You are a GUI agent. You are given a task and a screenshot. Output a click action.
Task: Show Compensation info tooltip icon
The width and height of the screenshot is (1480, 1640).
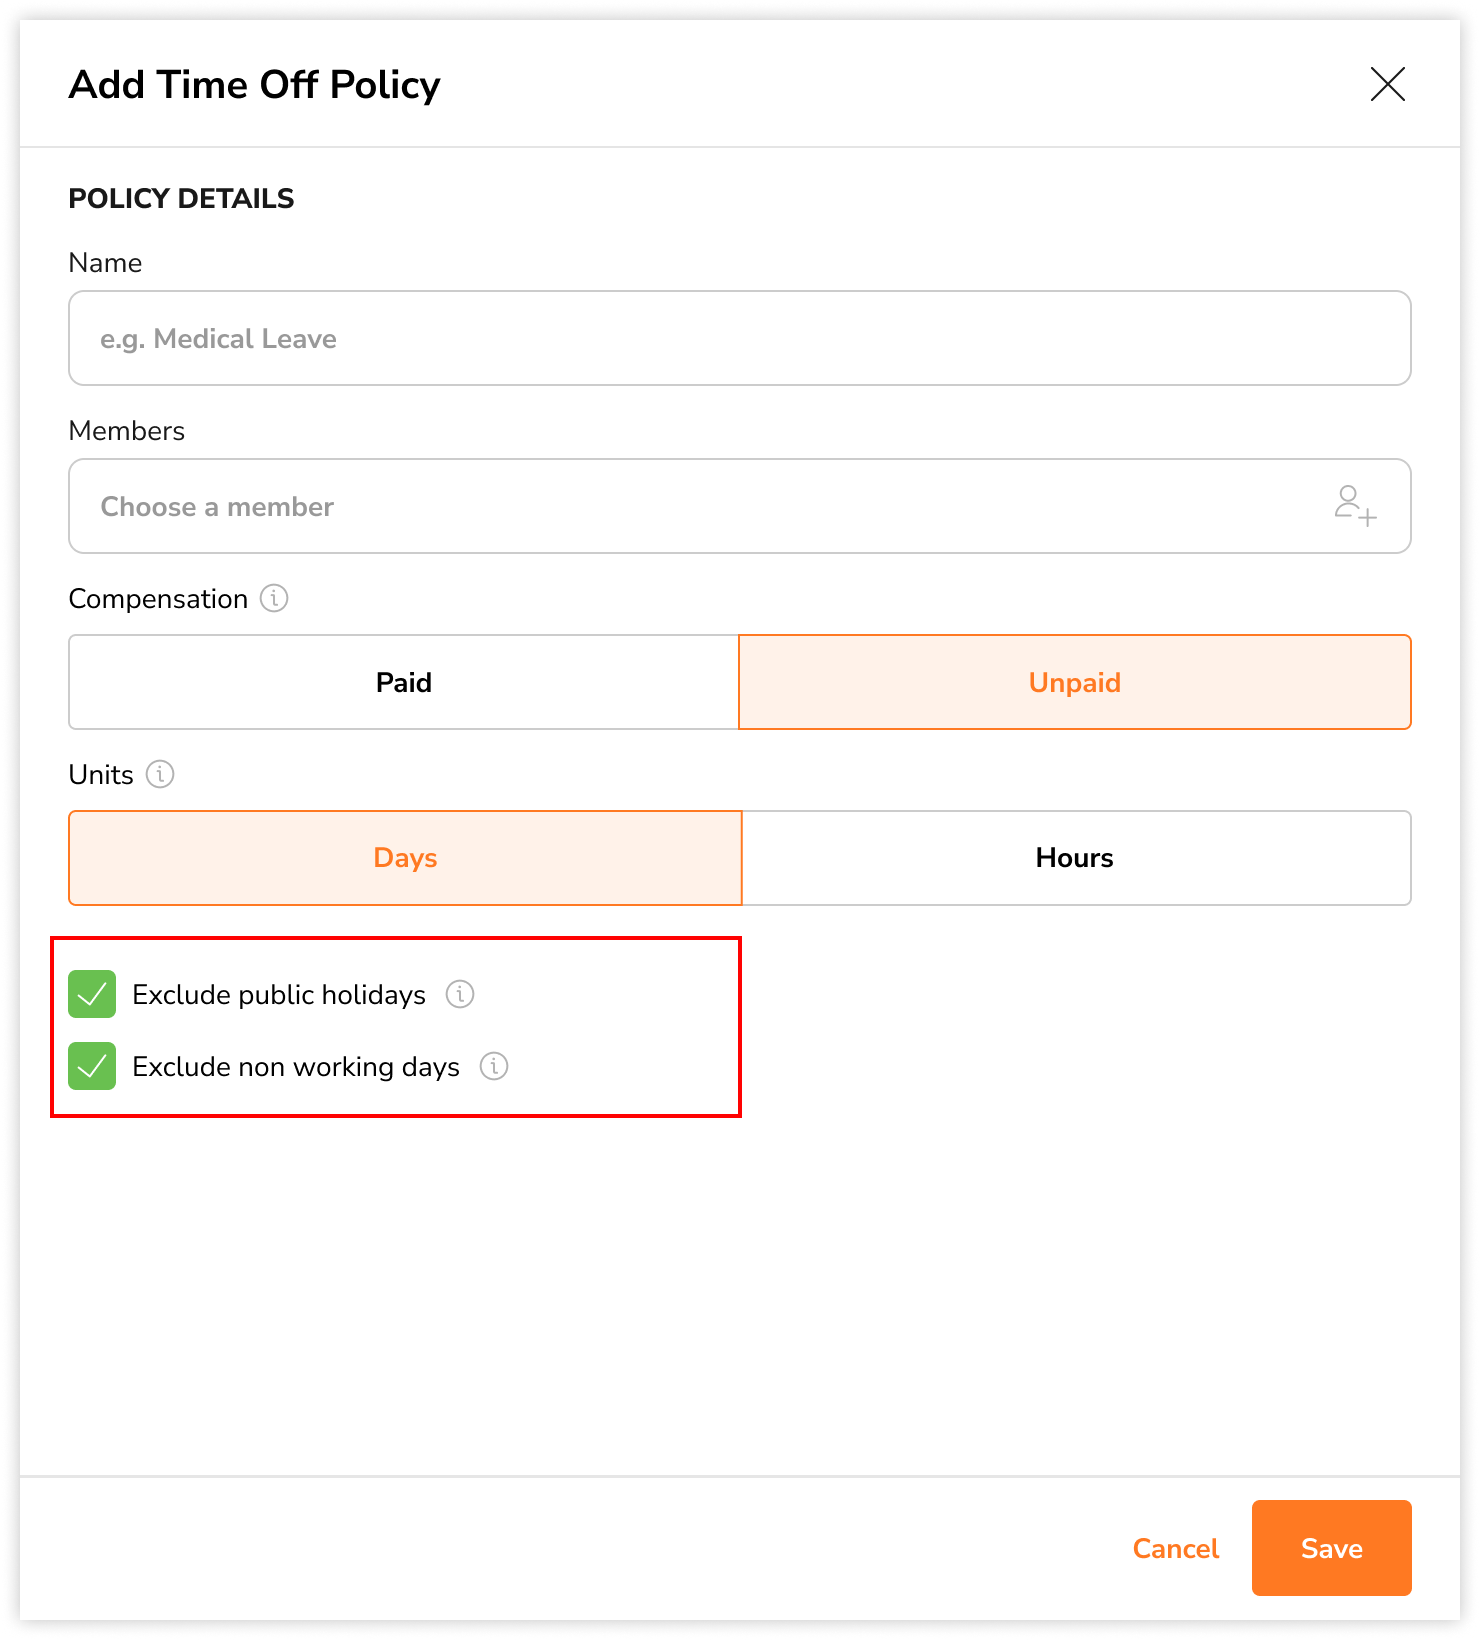coord(274,598)
